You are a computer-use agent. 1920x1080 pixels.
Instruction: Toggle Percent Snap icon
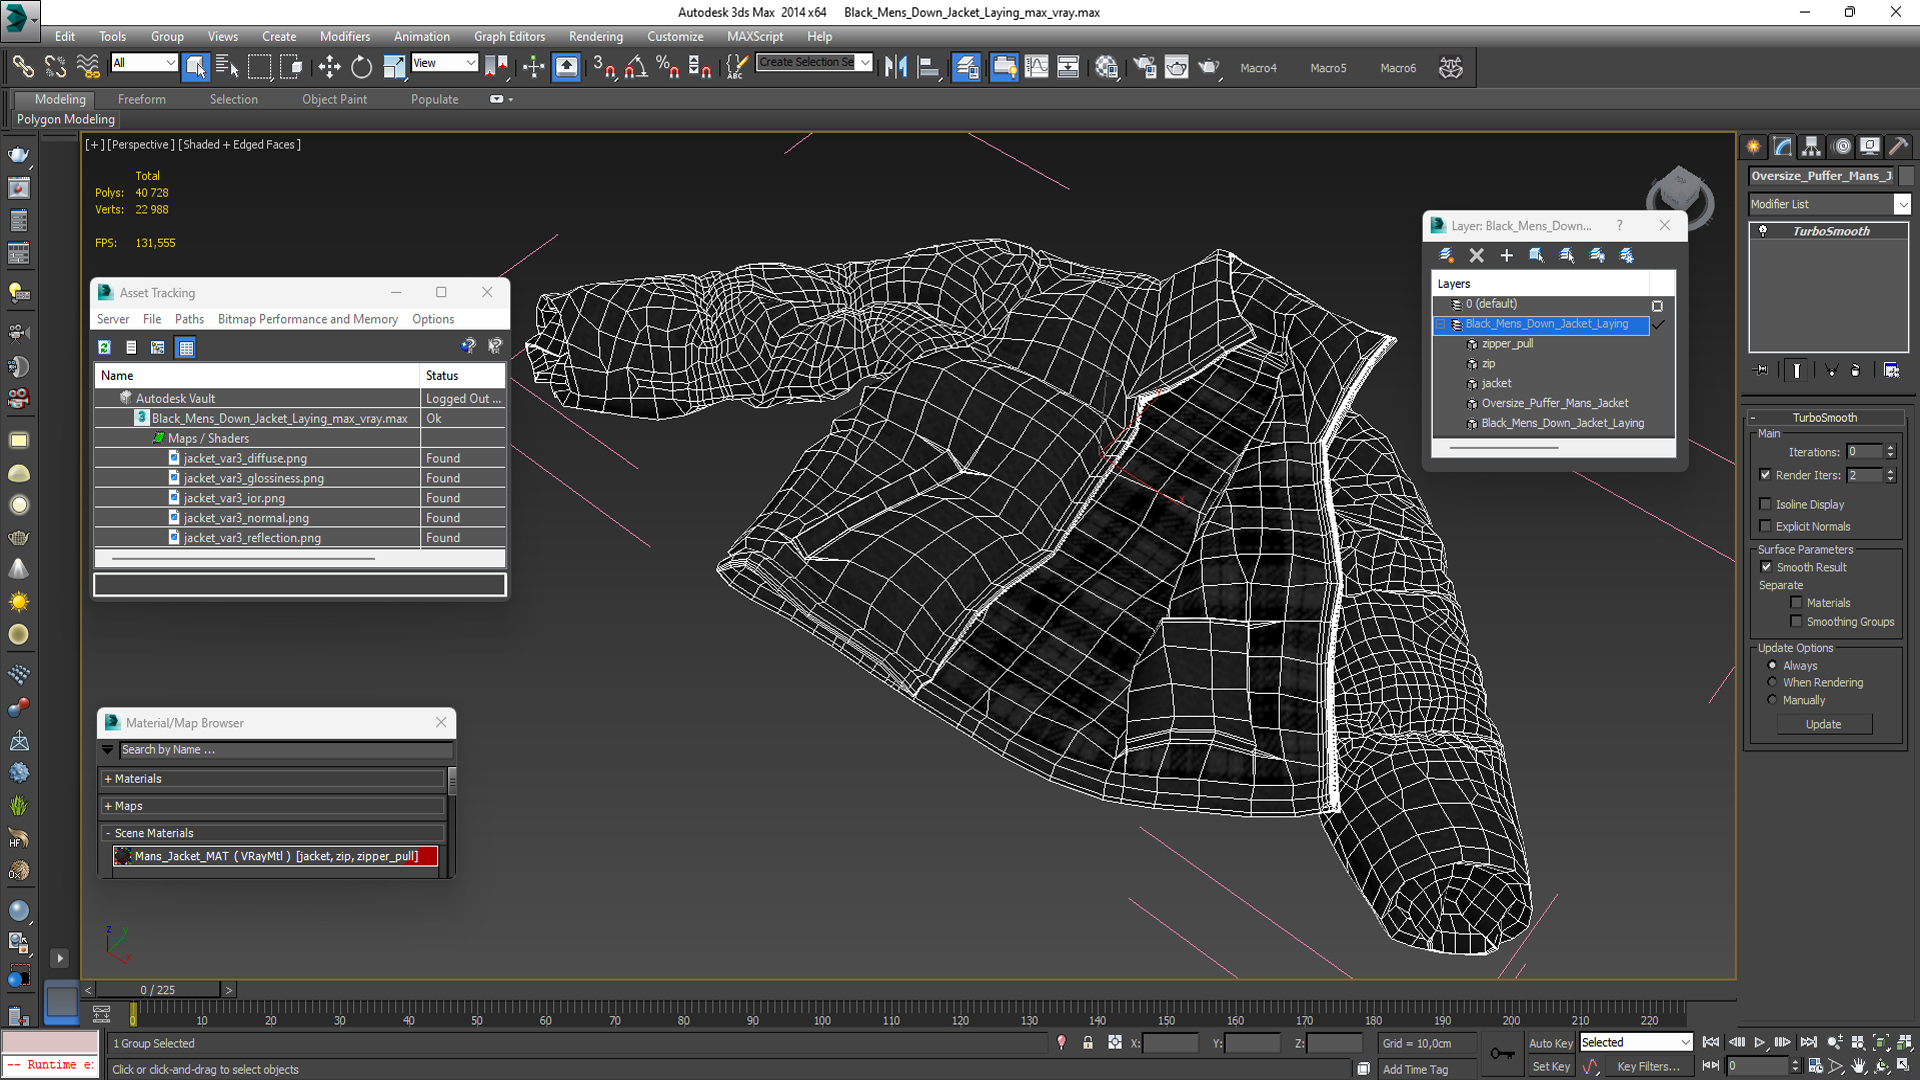pyautogui.click(x=667, y=67)
